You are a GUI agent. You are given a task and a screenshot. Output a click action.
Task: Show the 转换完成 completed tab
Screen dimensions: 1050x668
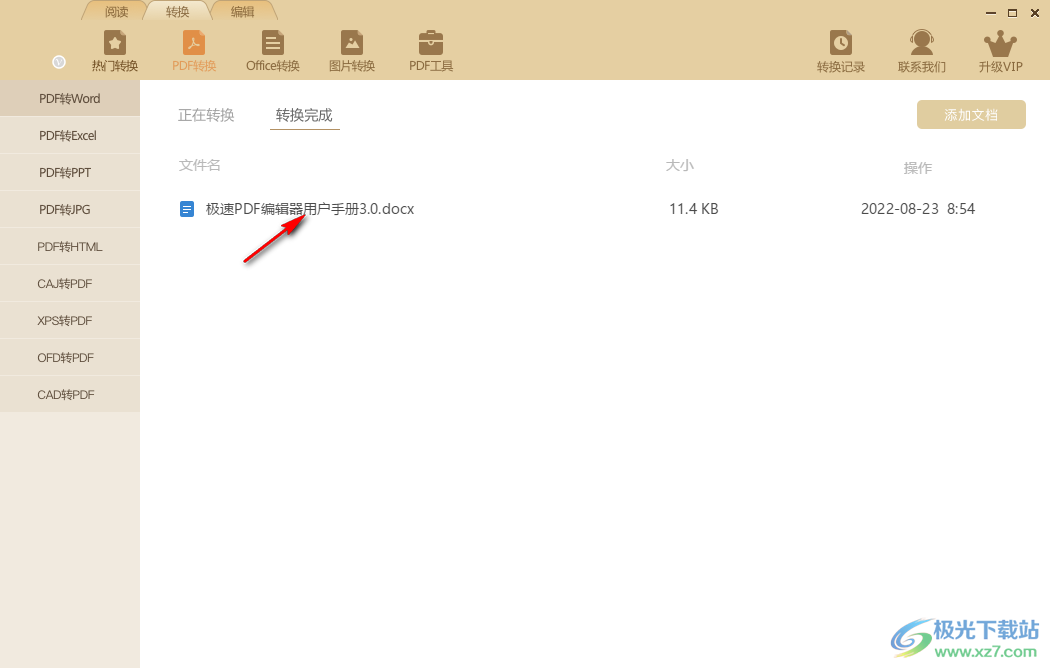pyautogui.click(x=304, y=115)
